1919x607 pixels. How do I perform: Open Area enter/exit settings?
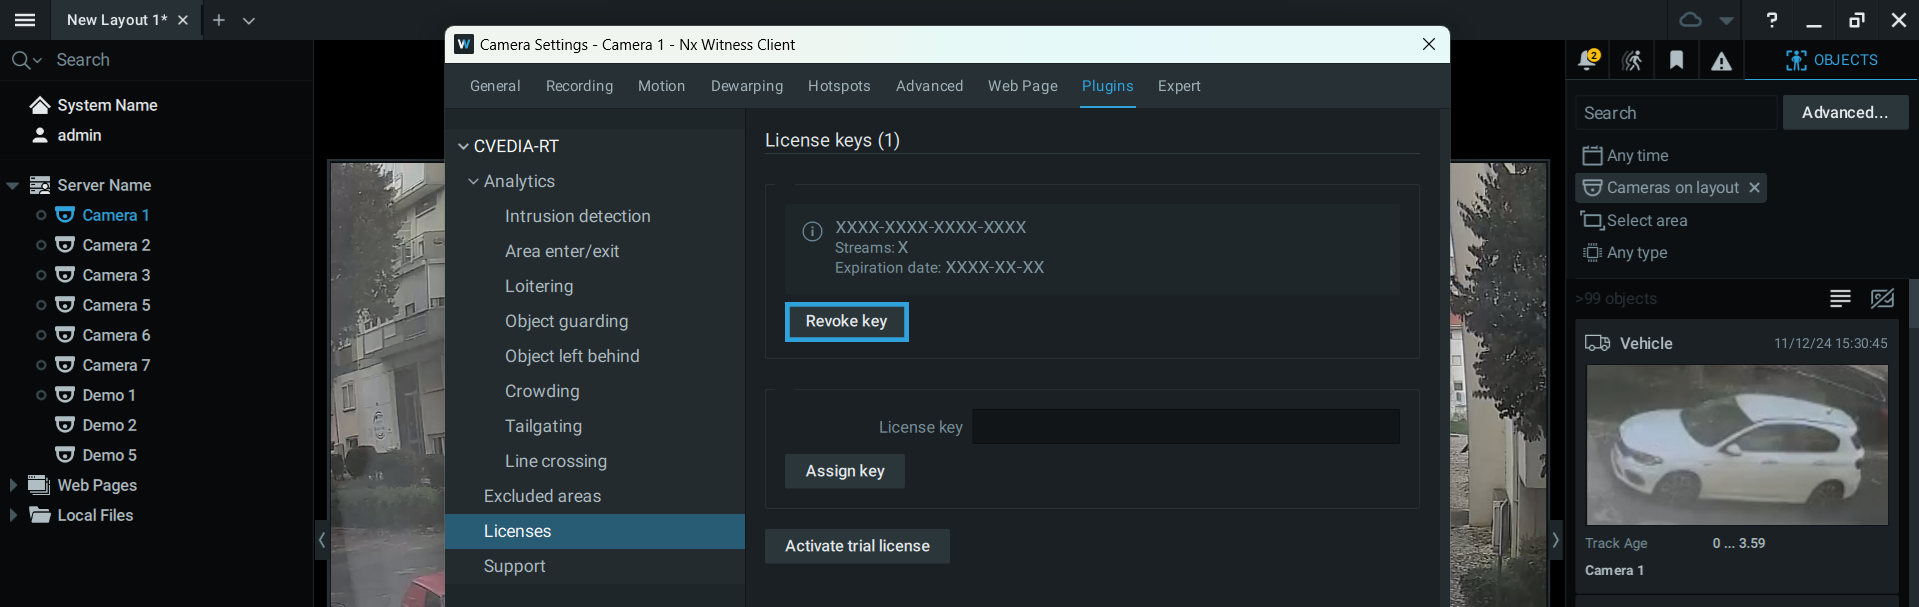pyautogui.click(x=562, y=251)
